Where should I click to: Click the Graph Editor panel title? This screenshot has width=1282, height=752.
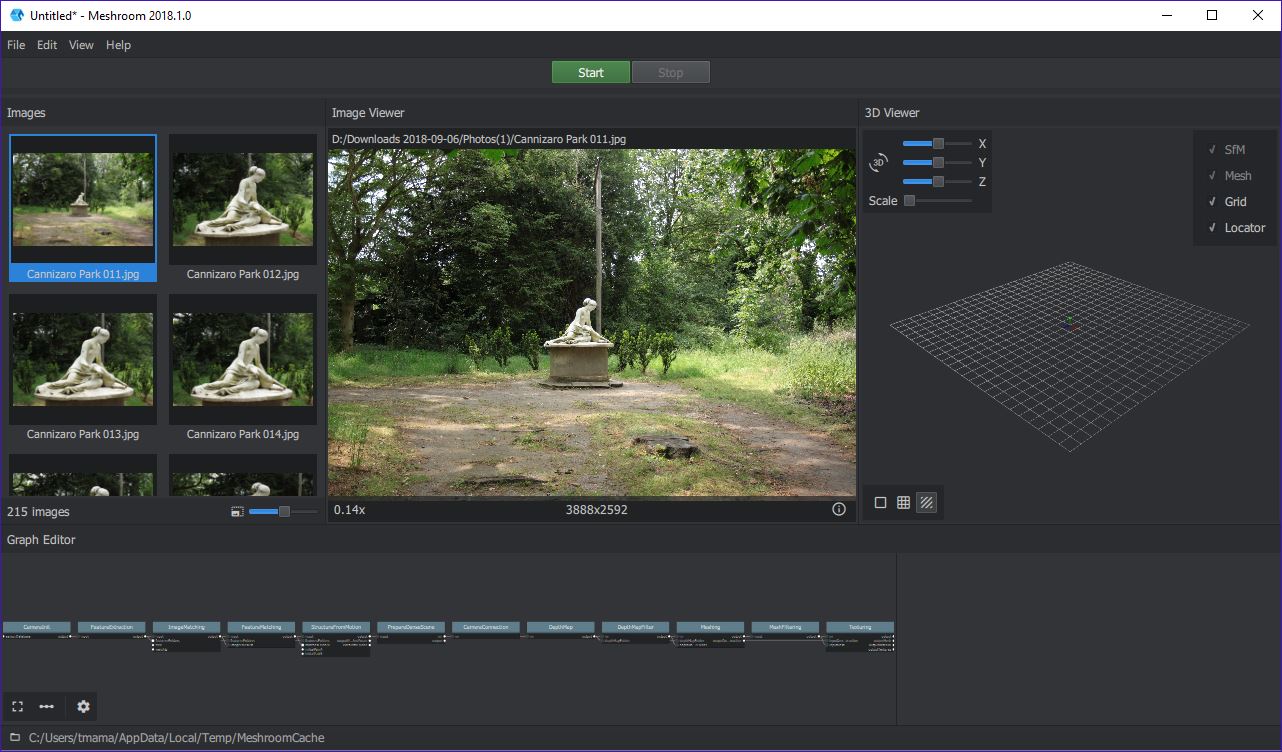click(41, 540)
